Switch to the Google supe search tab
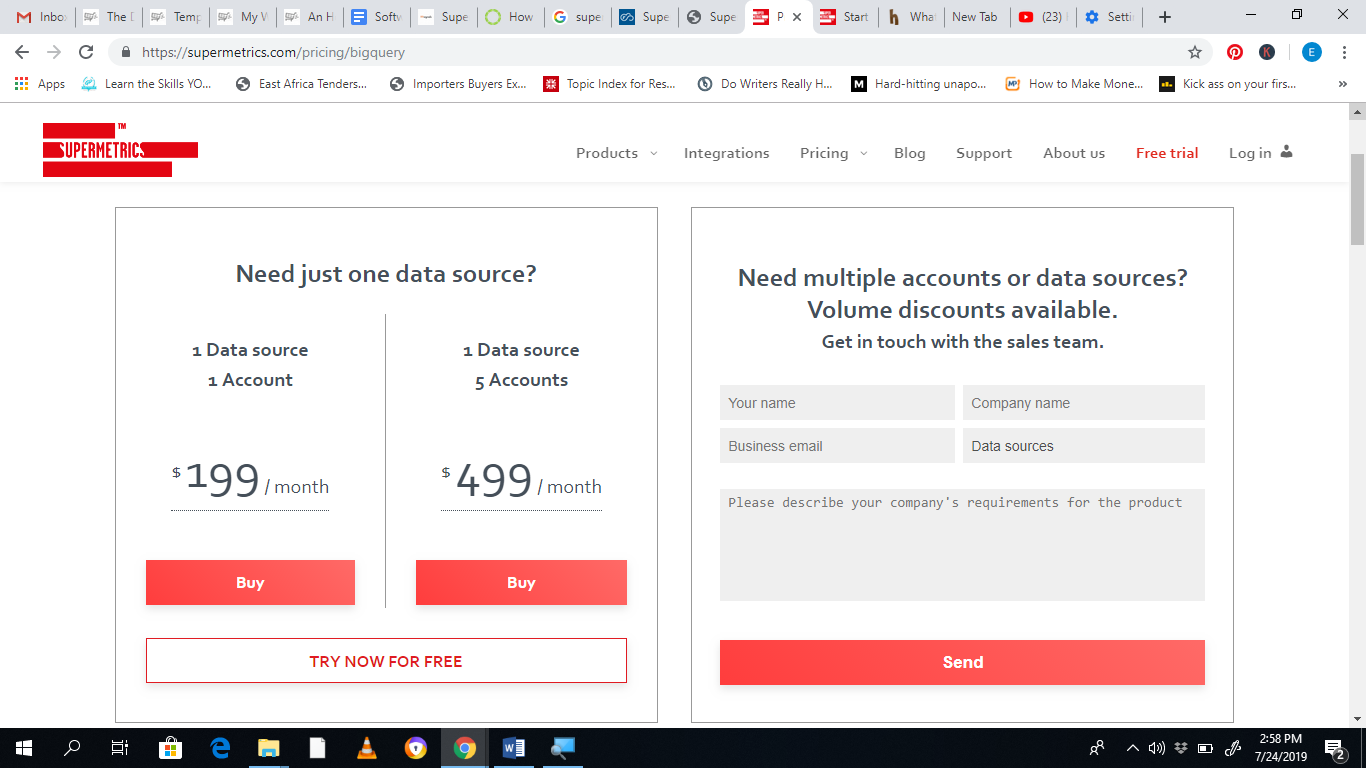This screenshot has height=768, width=1366. pos(577,17)
